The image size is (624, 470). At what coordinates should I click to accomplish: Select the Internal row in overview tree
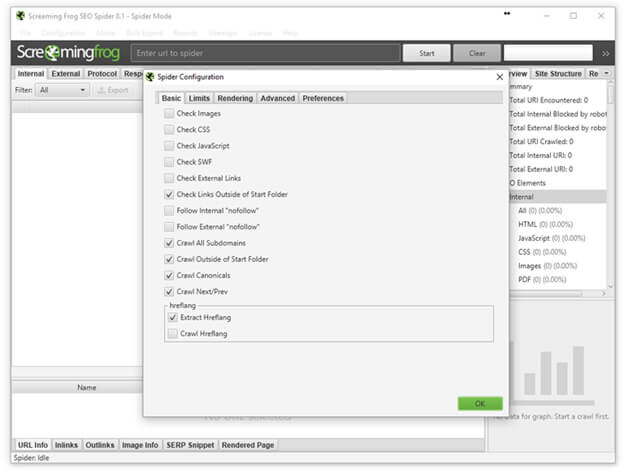pyautogui.click(x=558, y=197)
